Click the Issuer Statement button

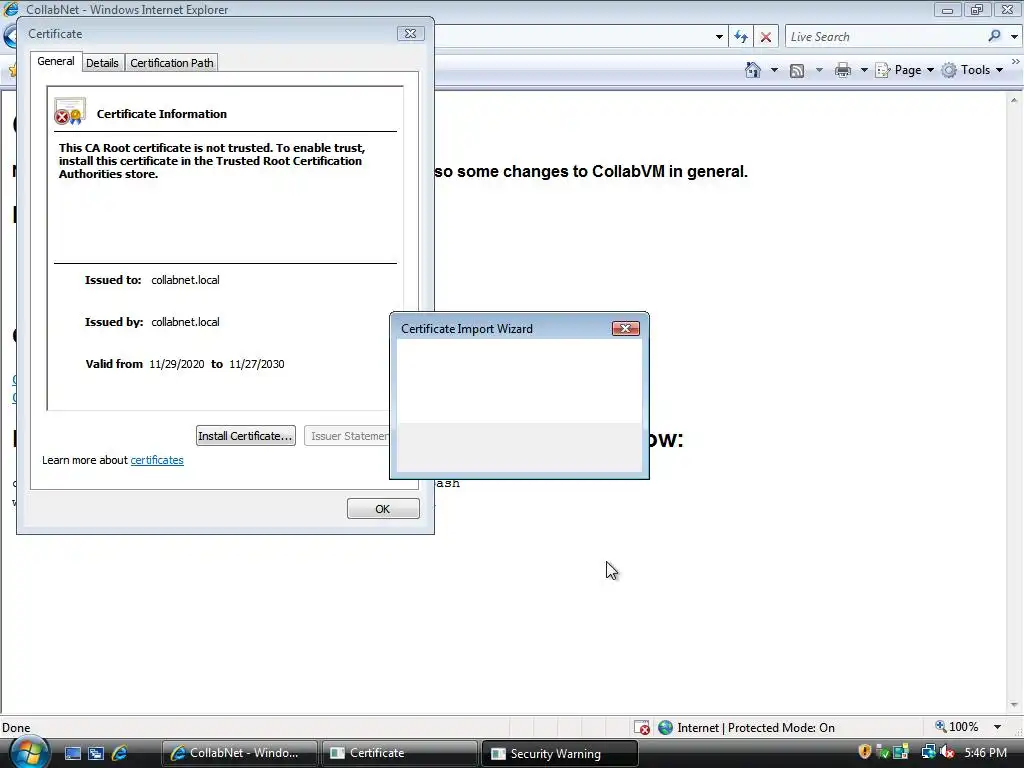point(347,436)
